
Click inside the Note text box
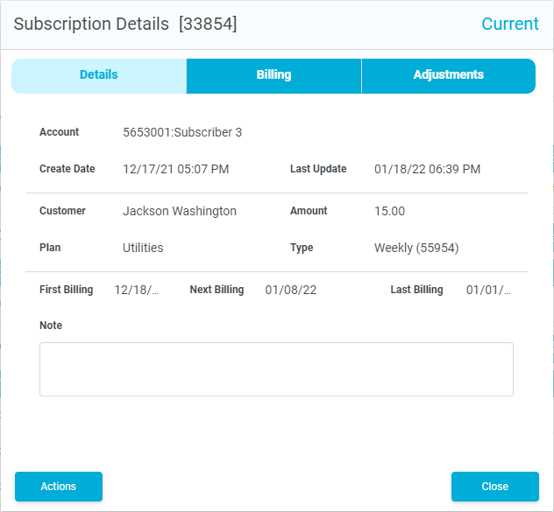click(x=276, y=369)
